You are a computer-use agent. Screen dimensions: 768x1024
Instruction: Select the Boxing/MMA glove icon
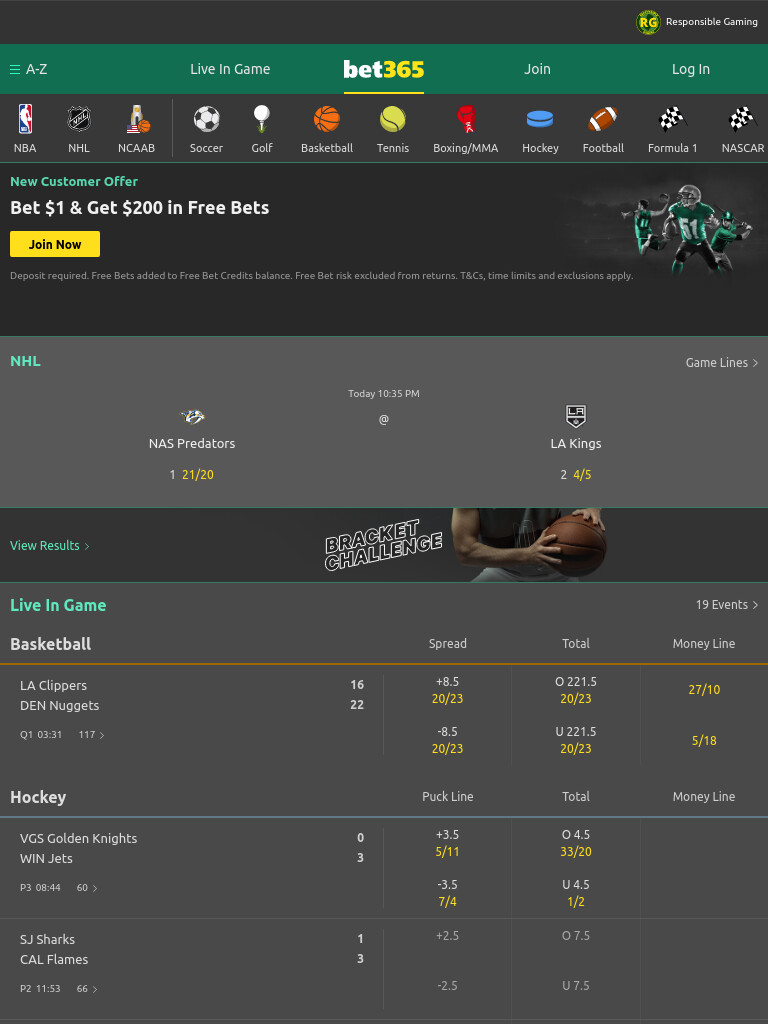coord(466,119)
